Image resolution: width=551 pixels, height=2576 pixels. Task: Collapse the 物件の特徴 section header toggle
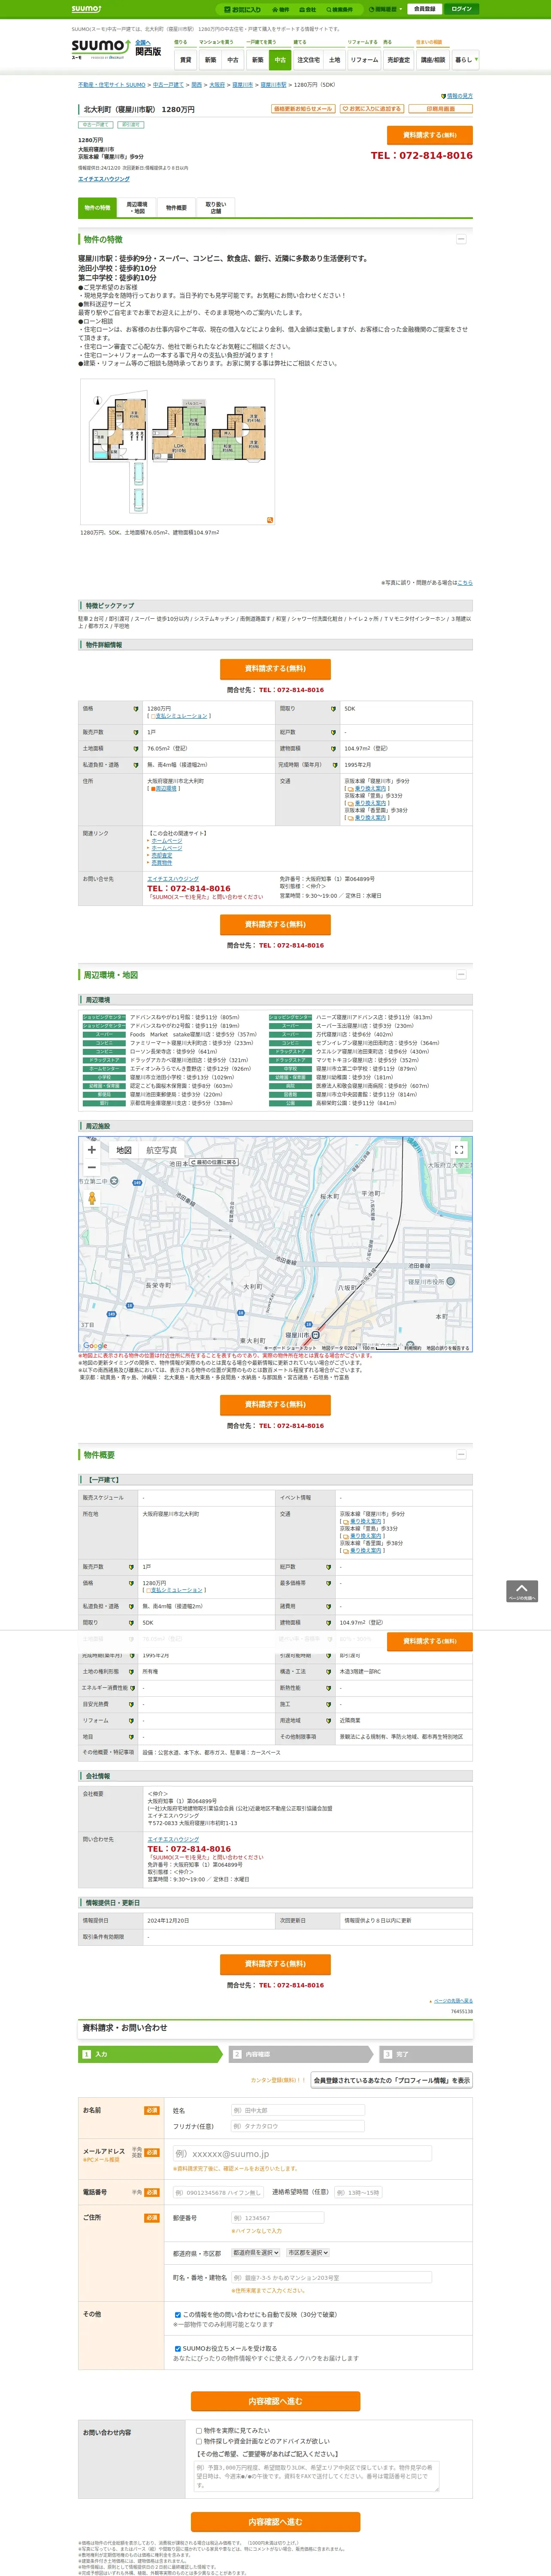tap(461, 240)
